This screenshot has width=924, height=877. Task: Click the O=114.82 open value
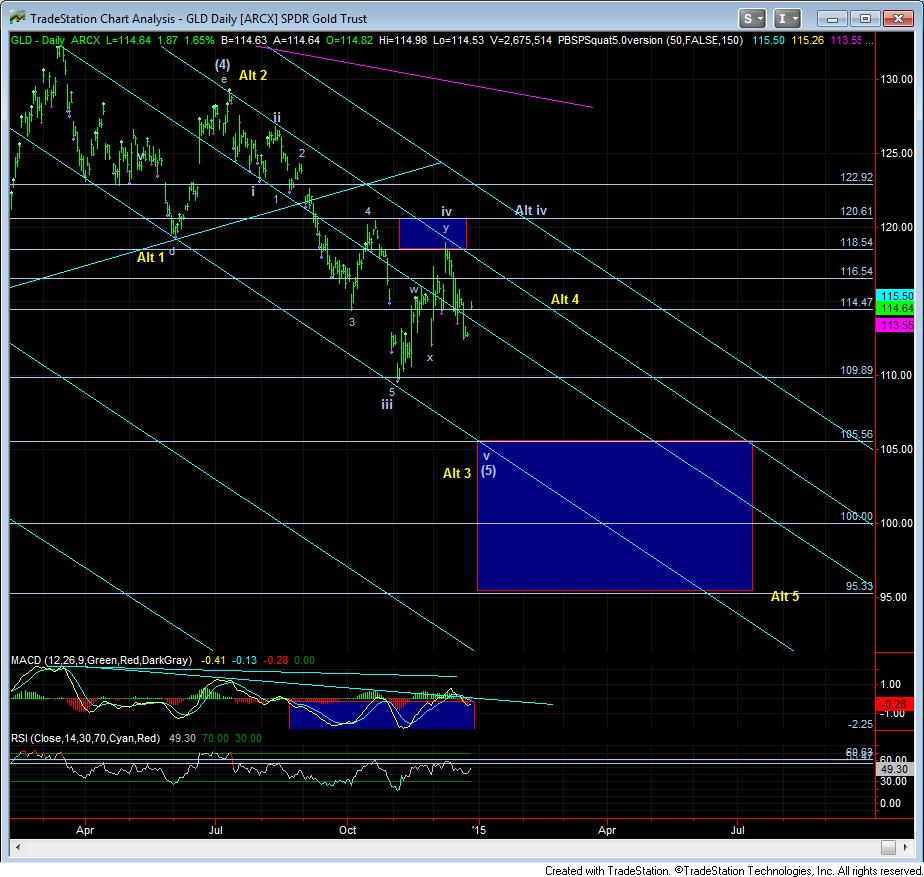point(349,41)
